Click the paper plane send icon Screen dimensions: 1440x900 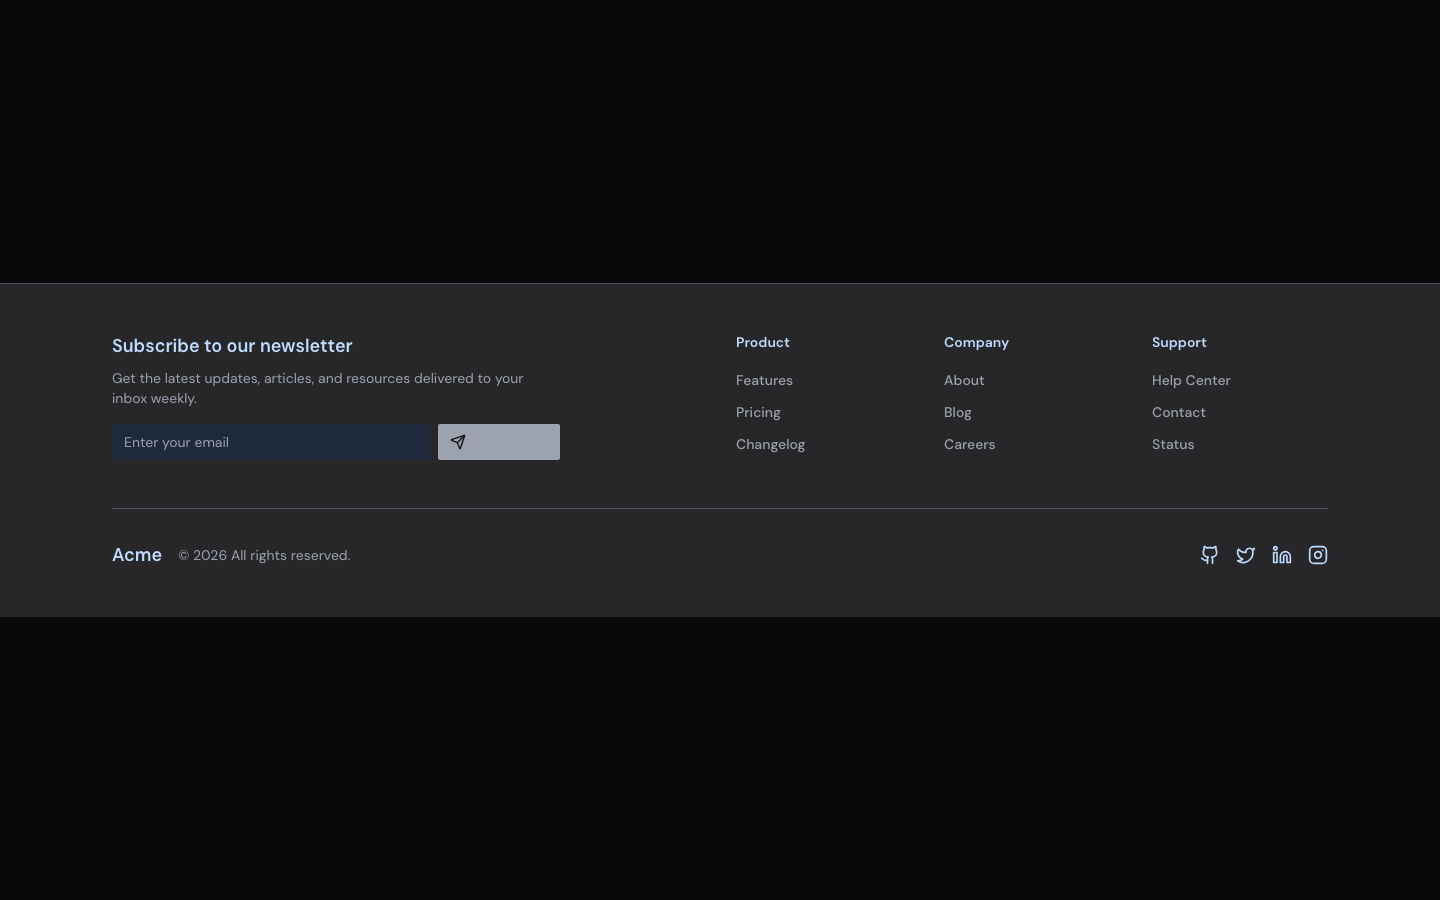pyautogui.click(x=458, y=442)
